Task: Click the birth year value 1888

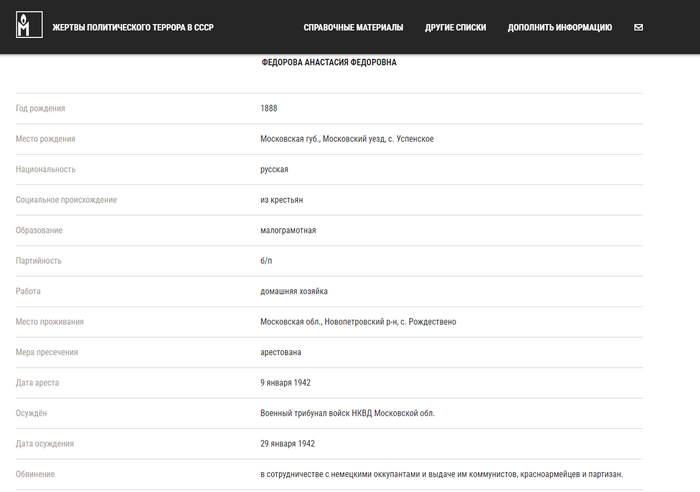Action: (x=269, y=108)
